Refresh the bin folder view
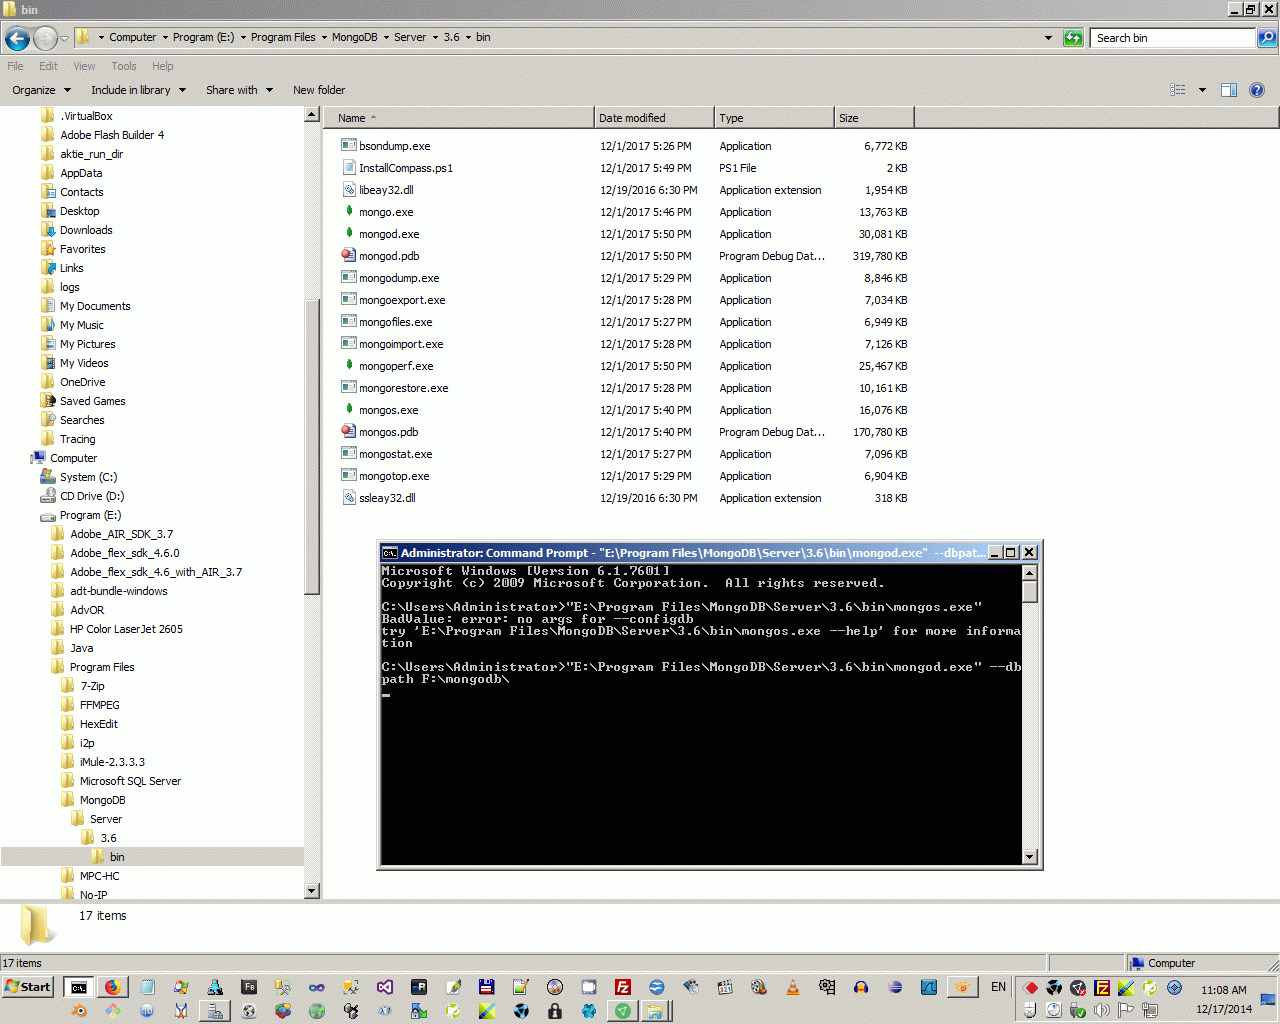This screenshot has width=1280, height=1024. pyautogui.click(x=1073, y=38)
